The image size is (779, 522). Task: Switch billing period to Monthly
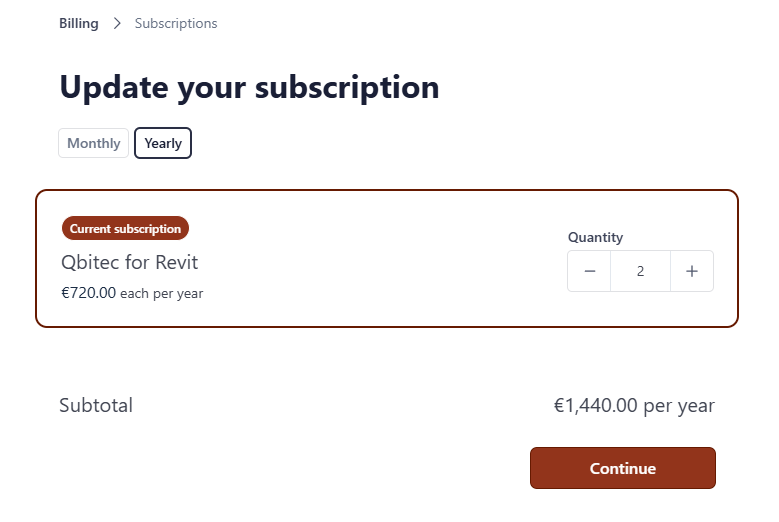pyautogui.click(x=94, y=143)
